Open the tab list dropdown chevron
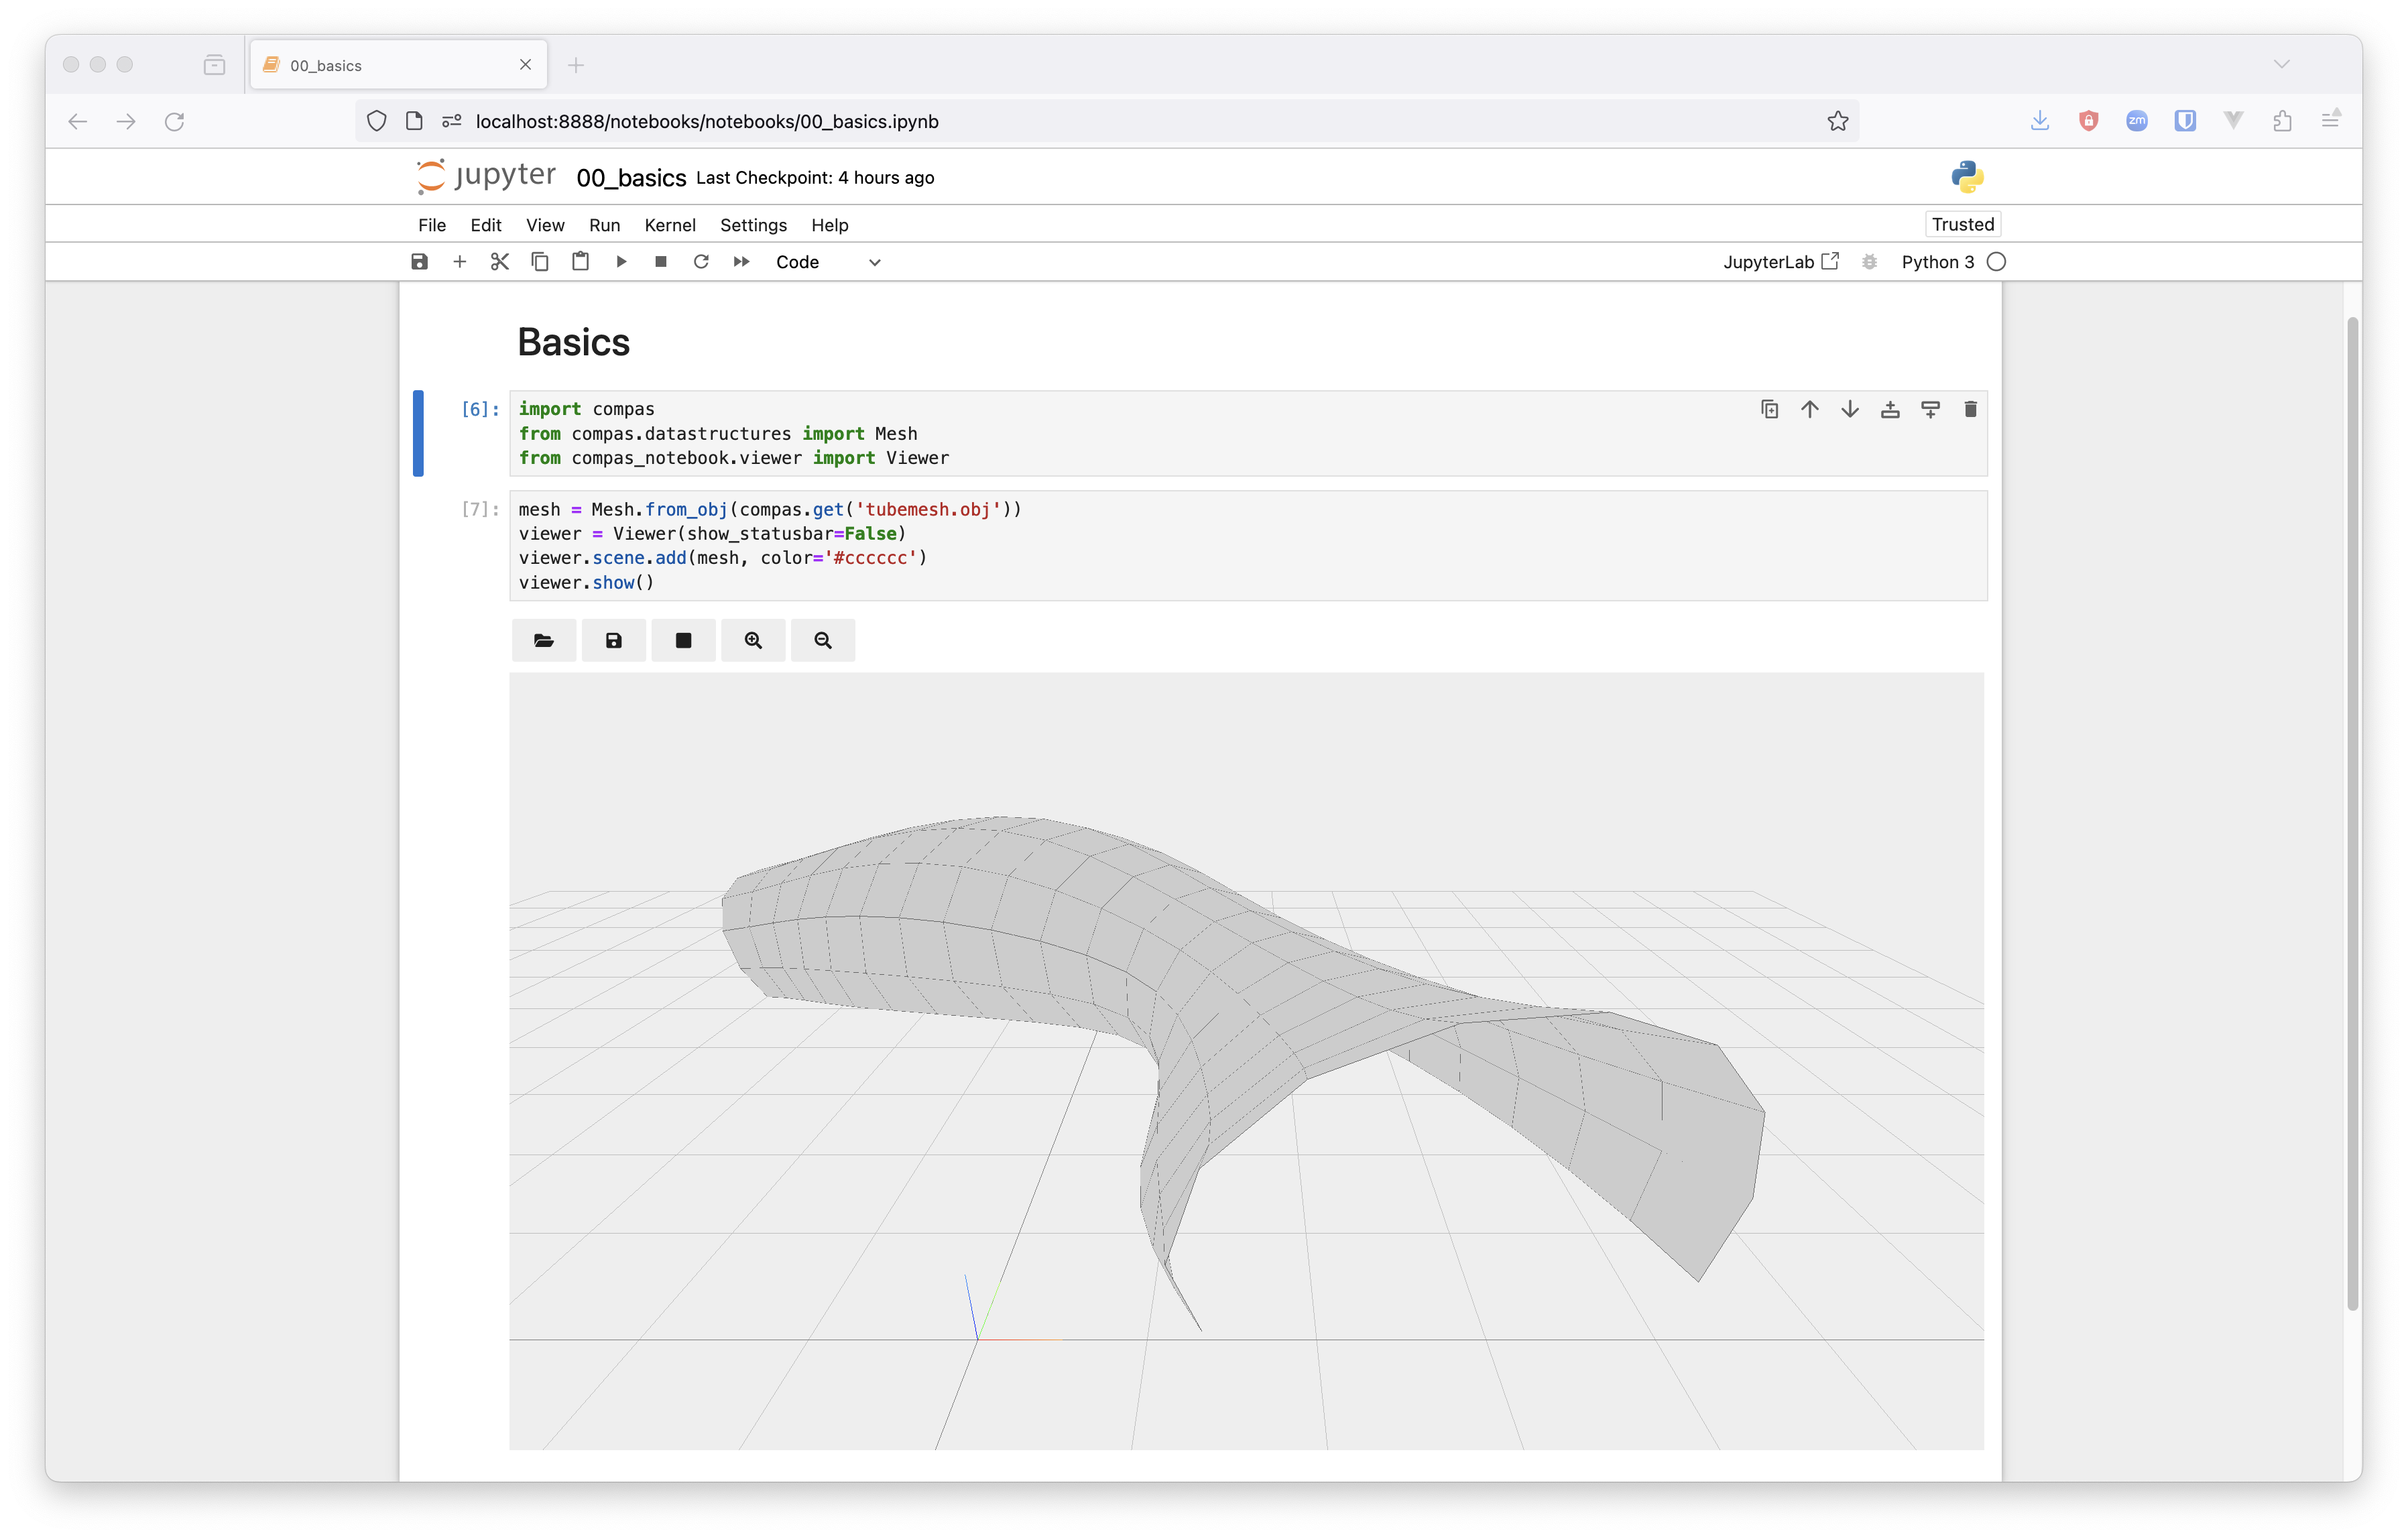Image resolution: width=2408 pixels, height=1538 pixels. 2281,64
